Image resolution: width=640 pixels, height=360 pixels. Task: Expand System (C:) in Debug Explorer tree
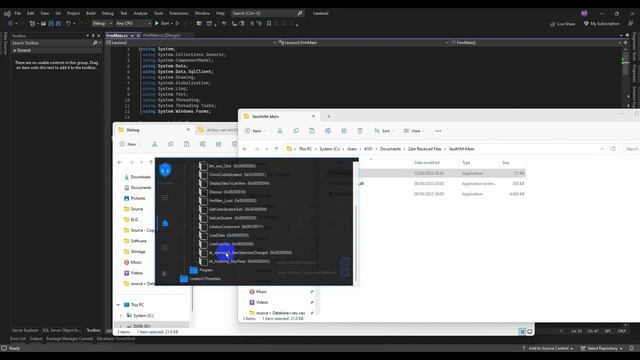coord(120,316)
